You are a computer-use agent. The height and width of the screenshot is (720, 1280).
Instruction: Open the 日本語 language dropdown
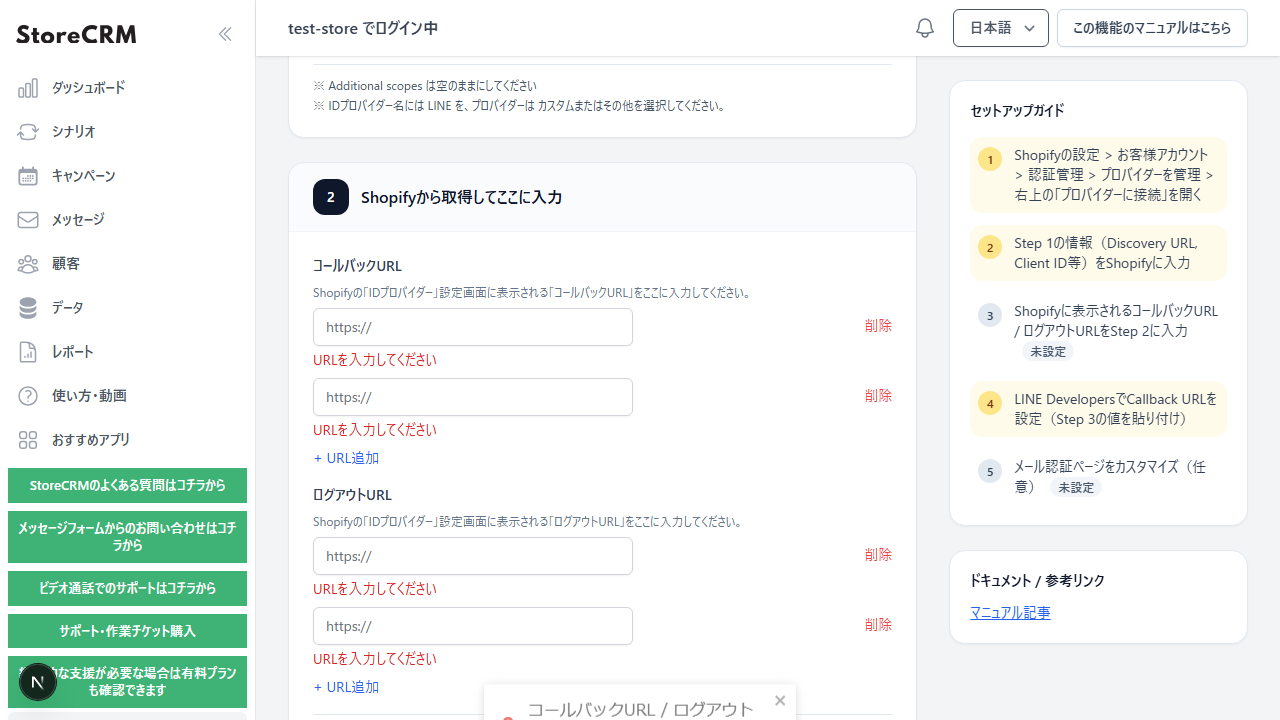pos(1001,28)
